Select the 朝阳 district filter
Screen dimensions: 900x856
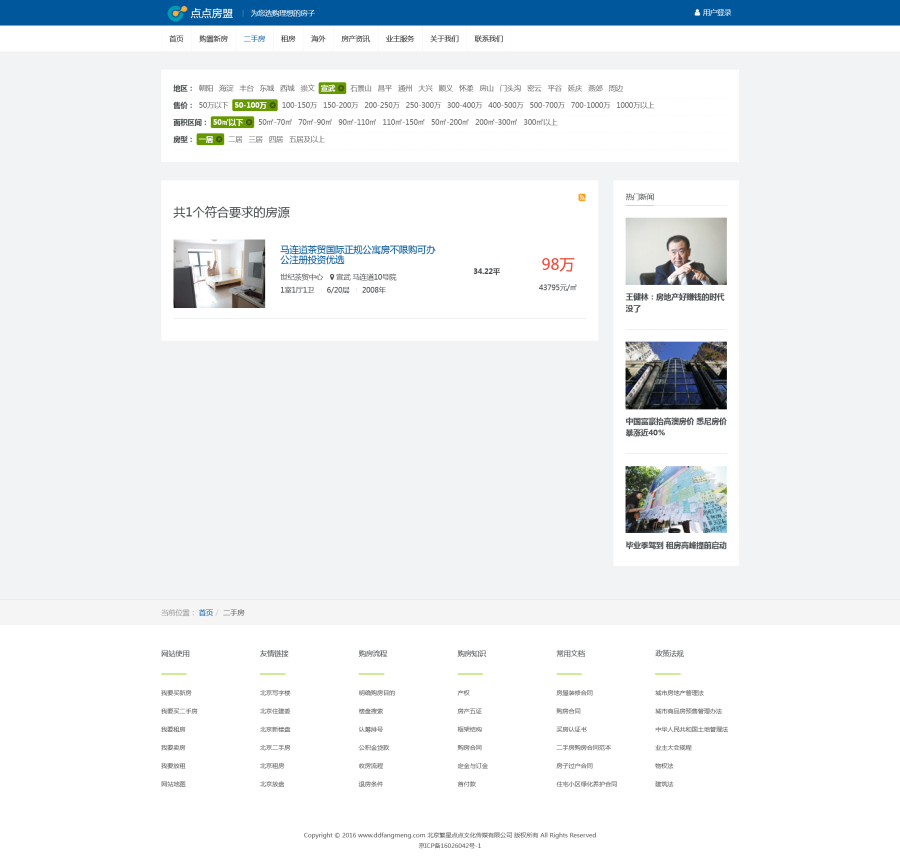pyautogui.click(x=206, y=88)
